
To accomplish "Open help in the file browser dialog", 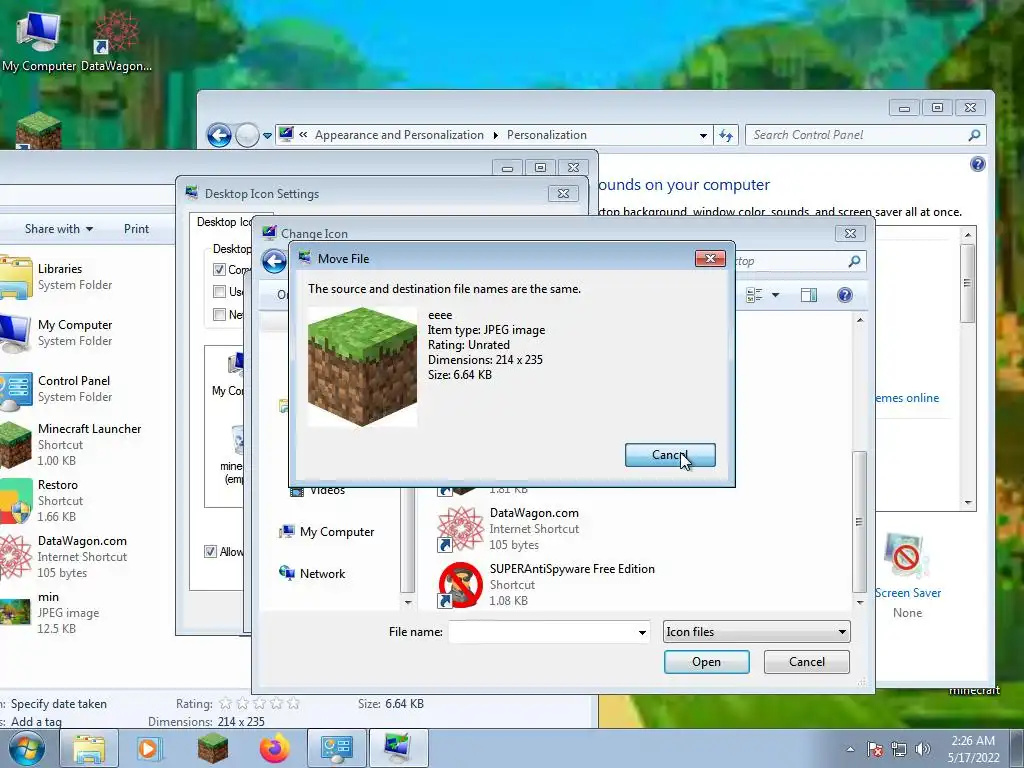I will (x=844, y=295).
